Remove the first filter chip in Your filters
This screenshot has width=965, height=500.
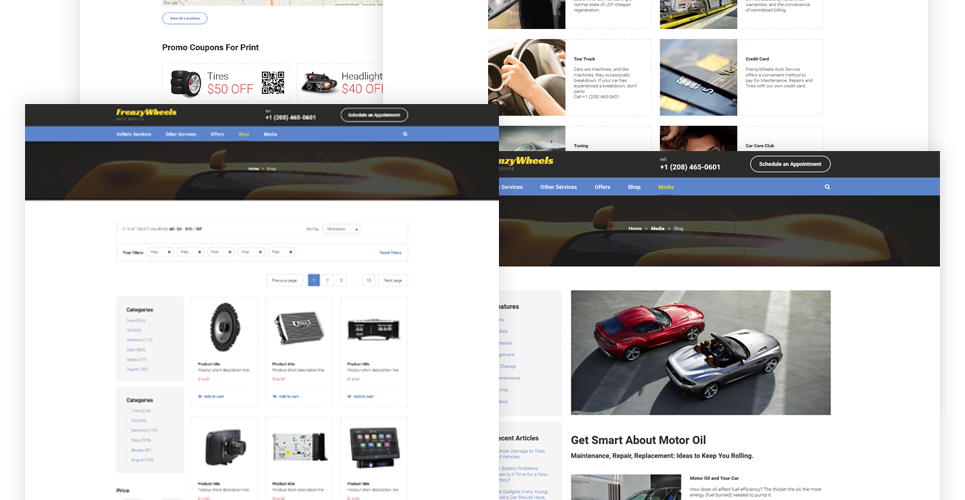[x=169, y=252]
